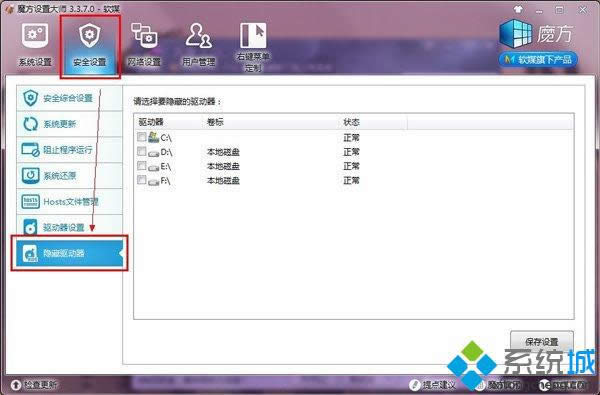Screen dimensions: 600x395
Task: Click the 保存设置 button
Action: pos(542,341)
